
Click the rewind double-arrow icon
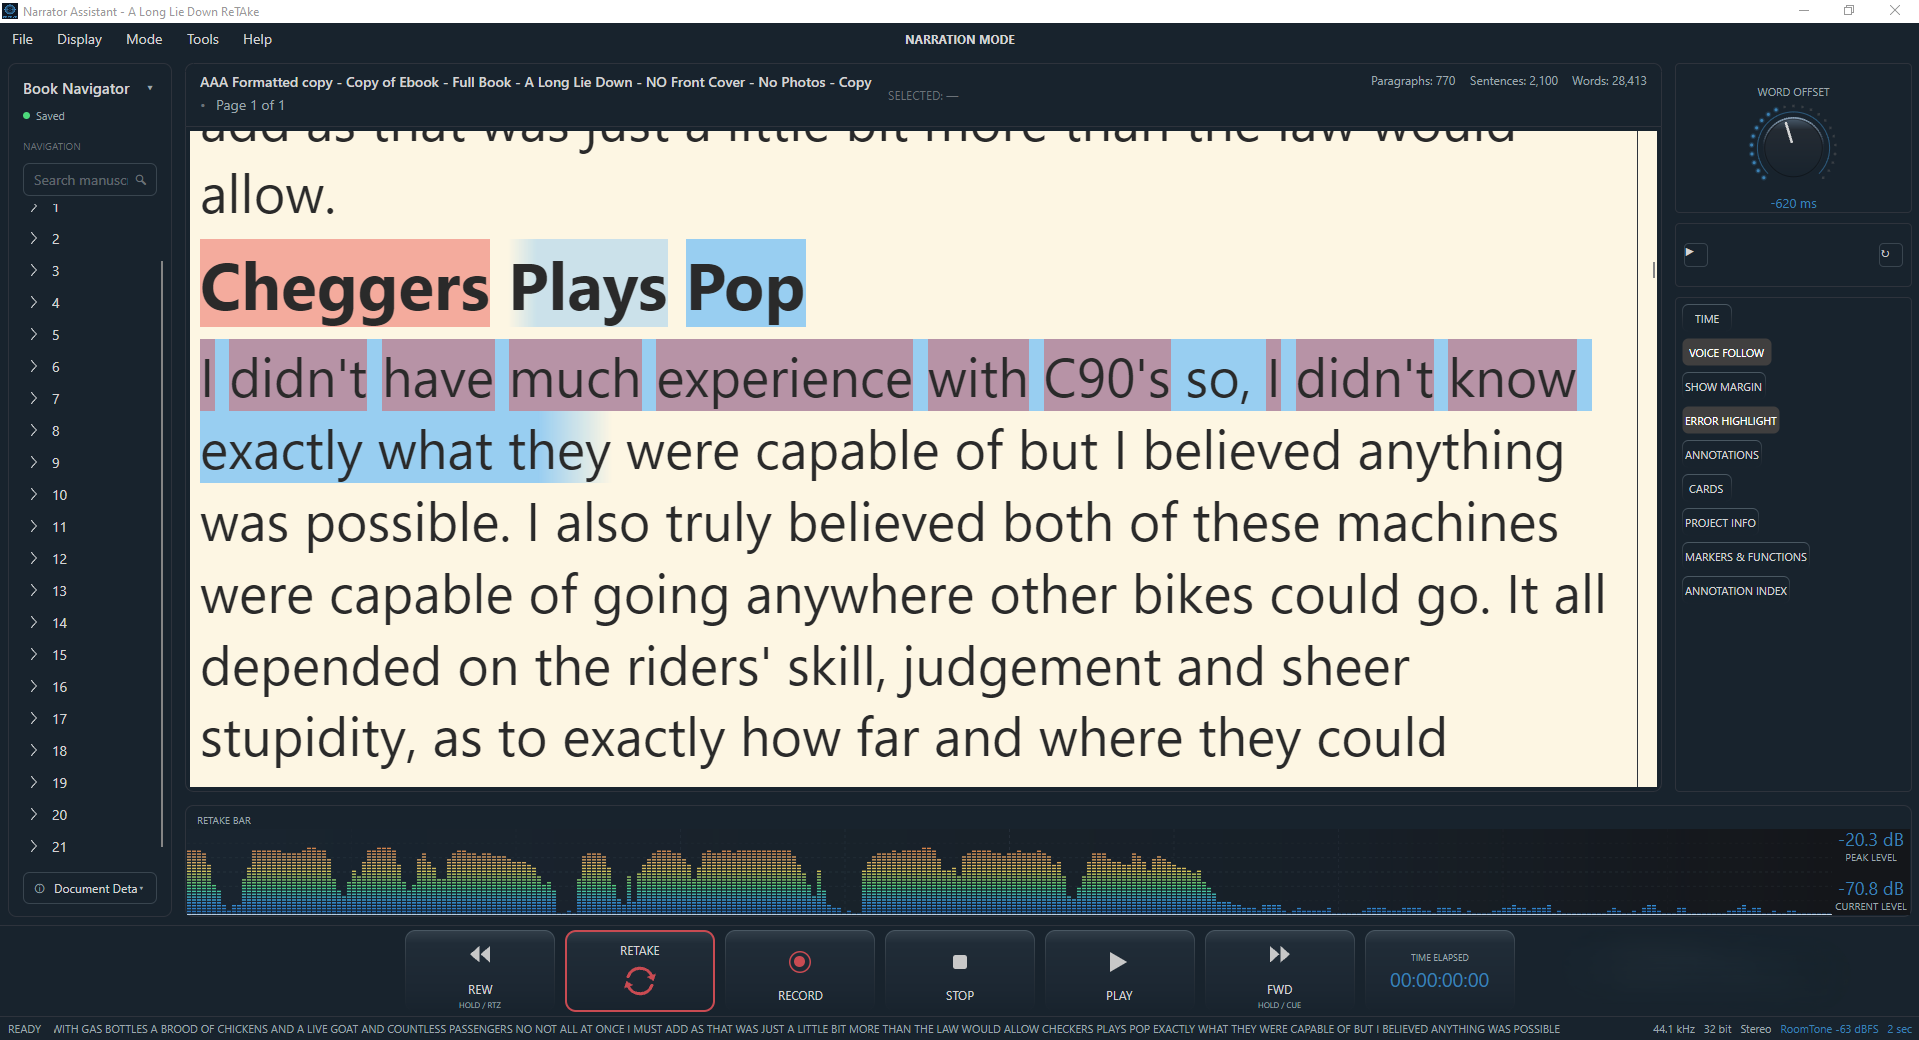point(480,954)
